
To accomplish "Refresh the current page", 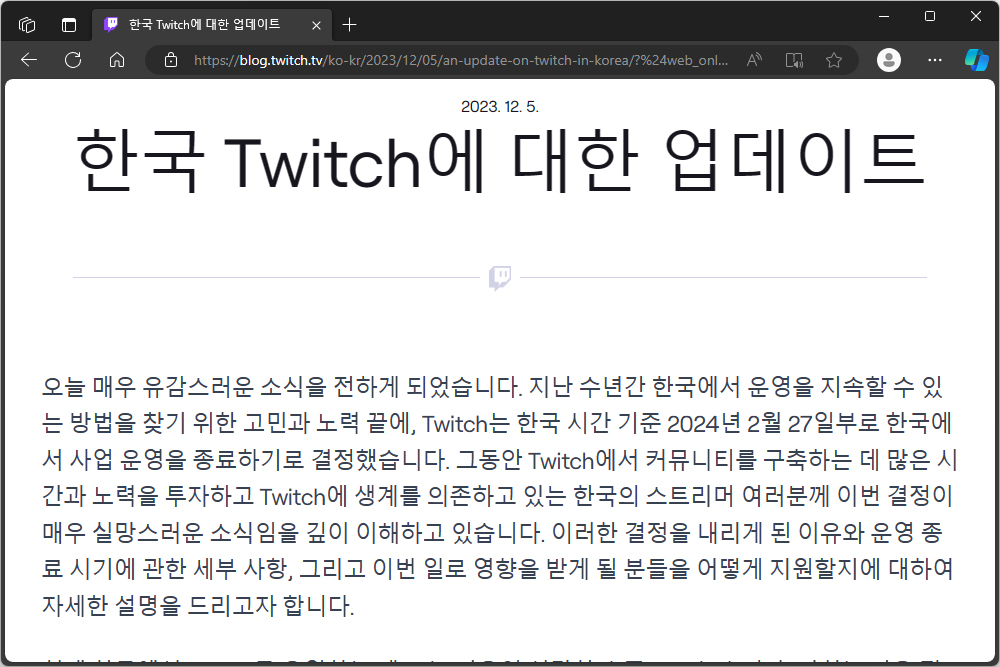I will click(x=73, y=60).
